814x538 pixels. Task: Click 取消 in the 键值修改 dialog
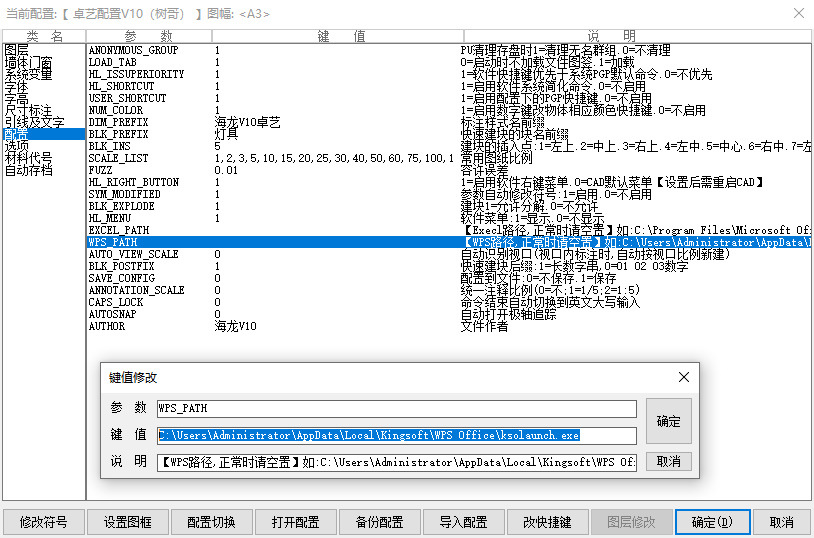[x=668, y=461]
